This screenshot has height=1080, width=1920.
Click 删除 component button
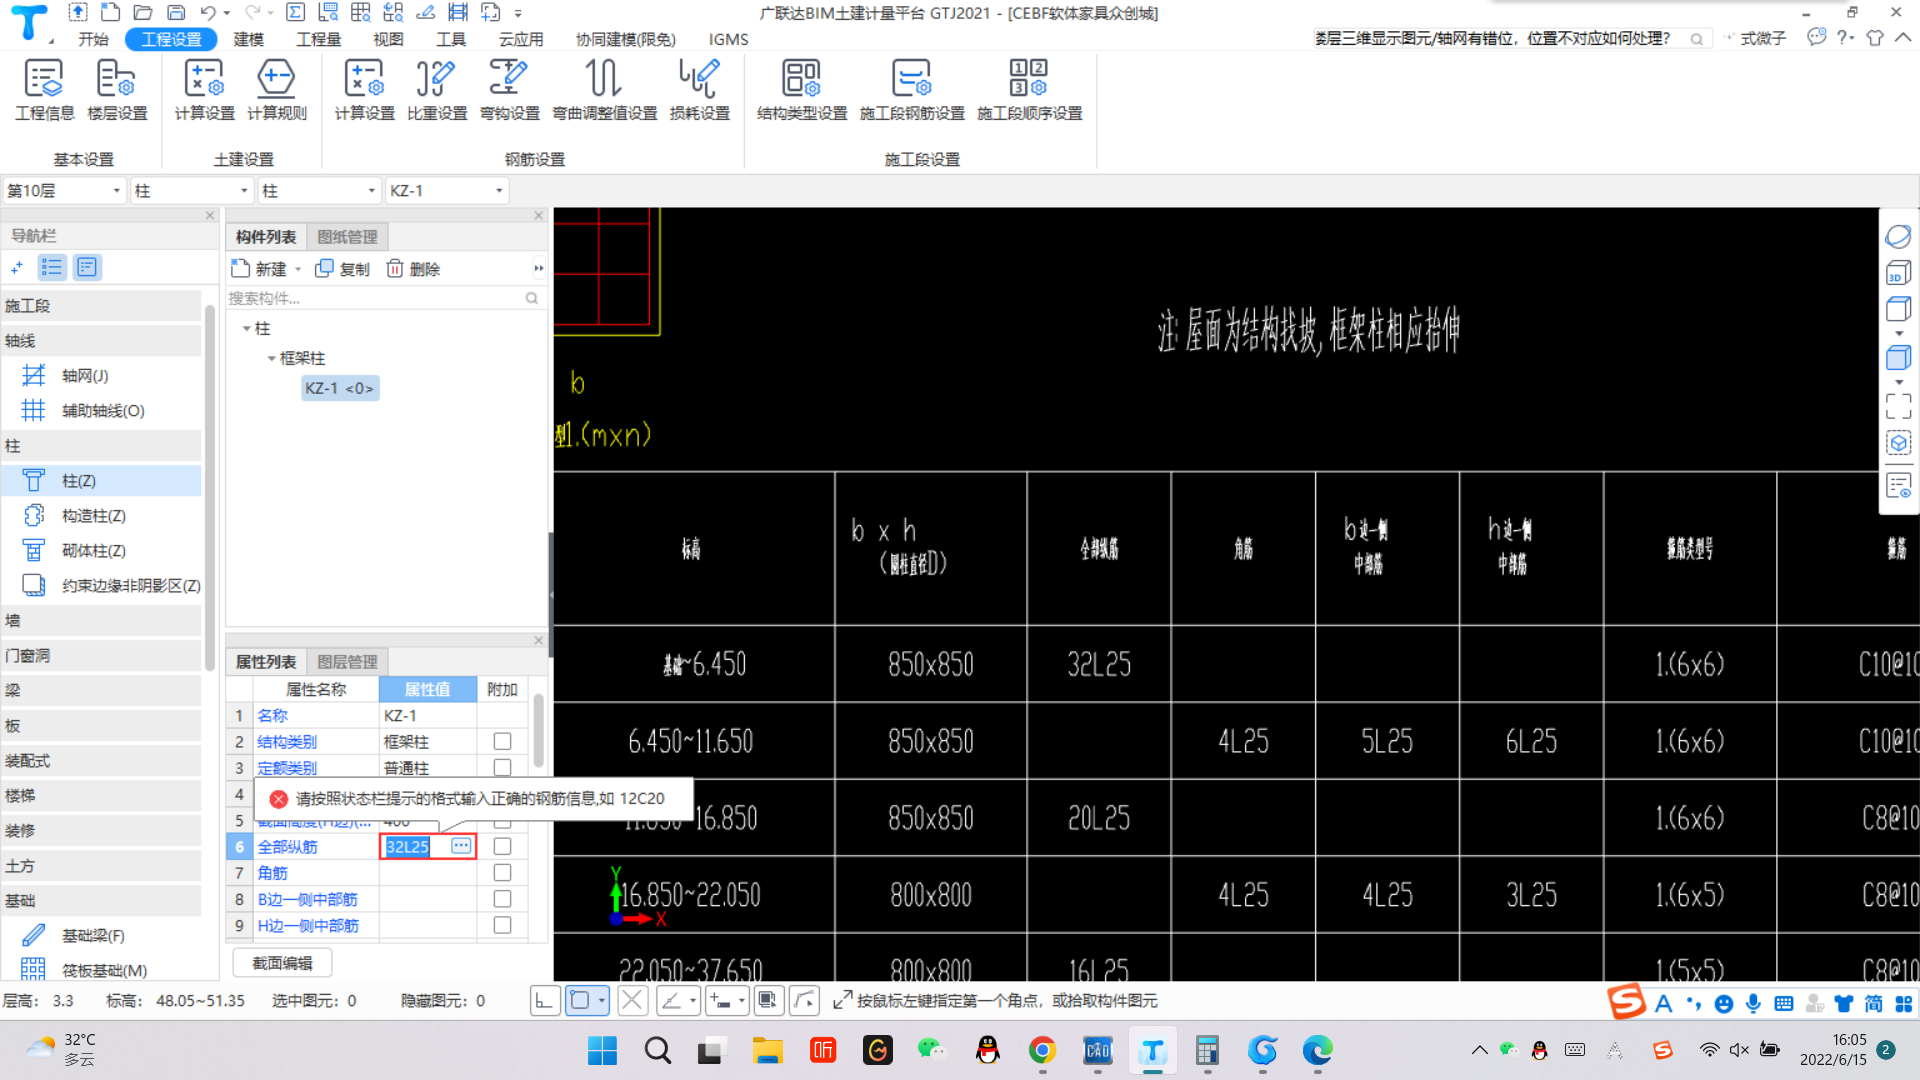point(413,269)
